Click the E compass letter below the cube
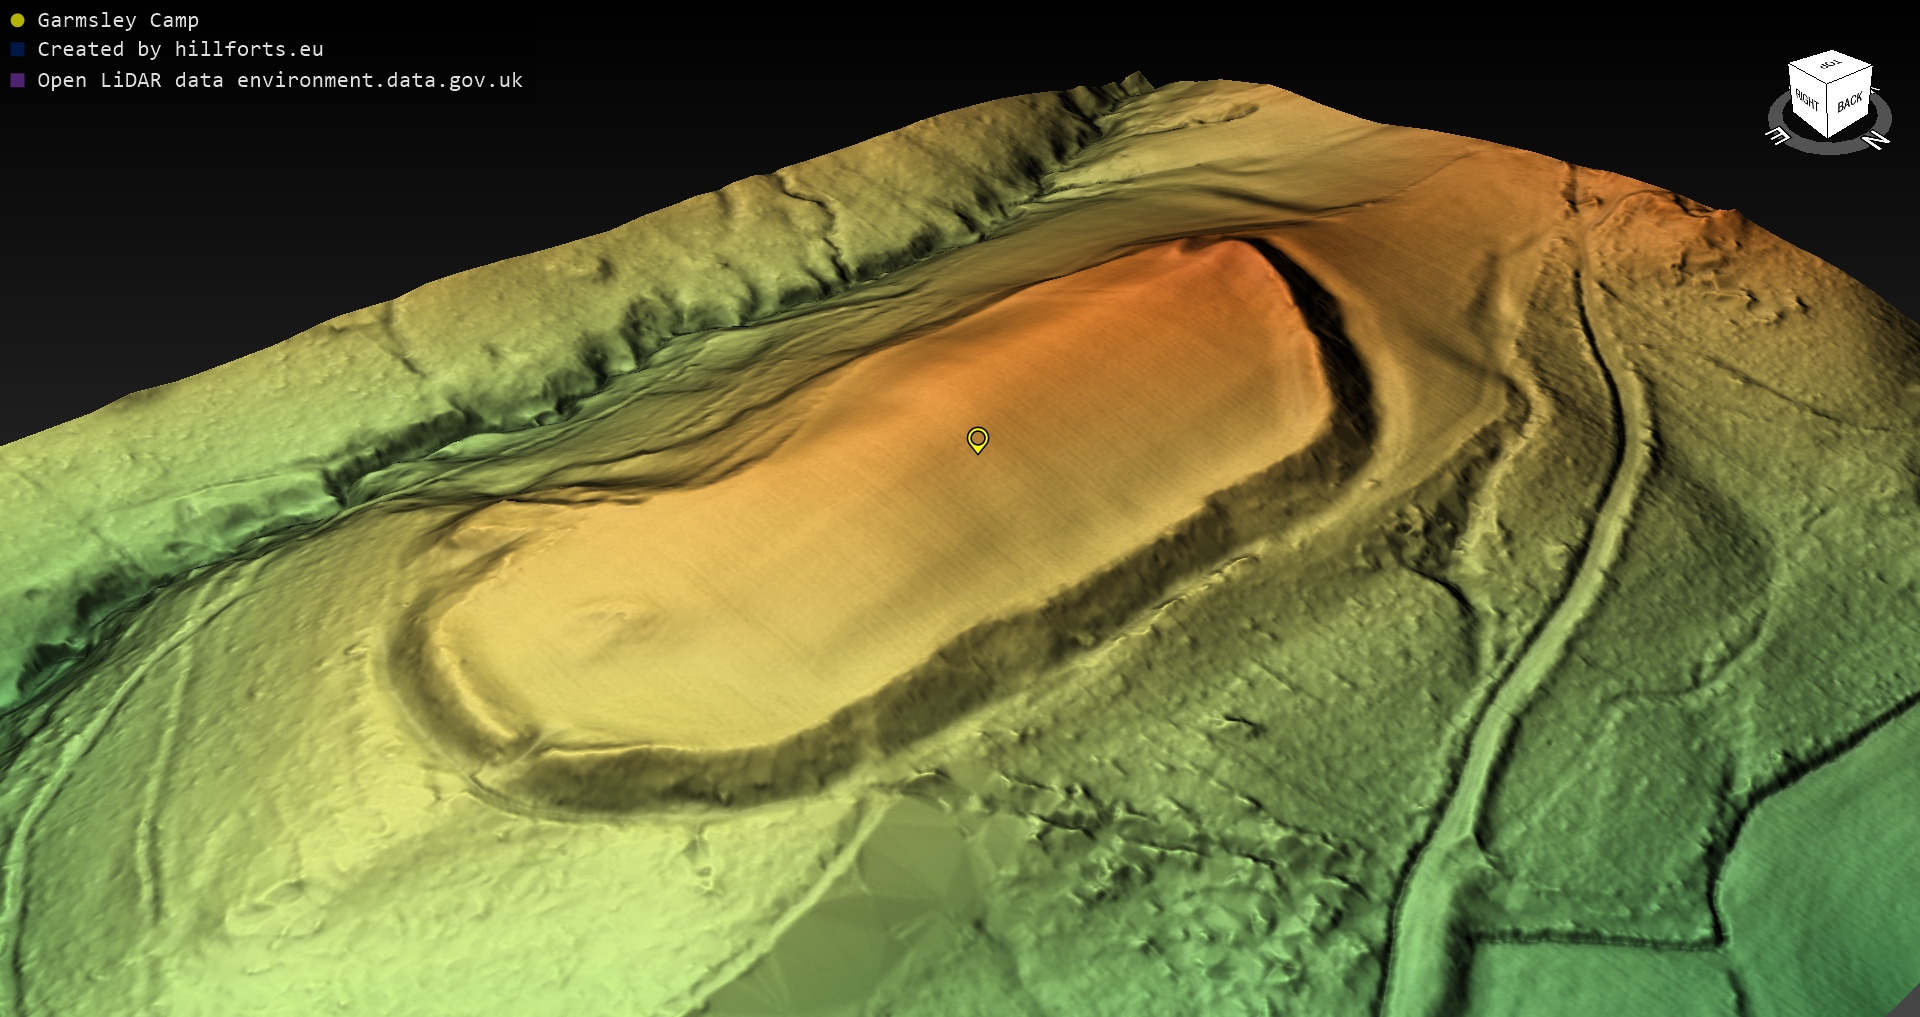The height and width of the screenshot is (1017, 1920). click(1777, 136)
